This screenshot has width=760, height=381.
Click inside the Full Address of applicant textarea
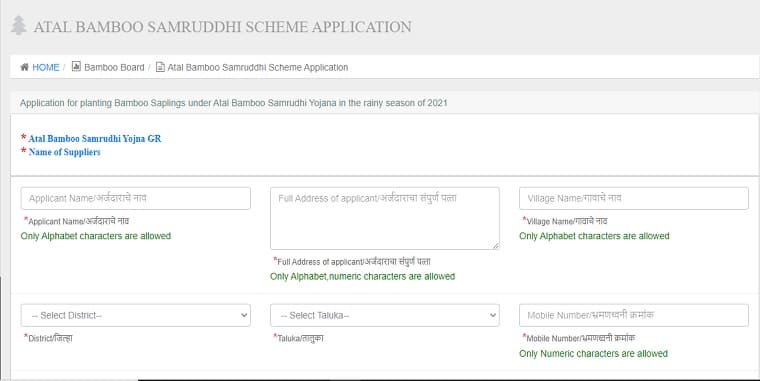pyautogui.click(x=384, y=219)
